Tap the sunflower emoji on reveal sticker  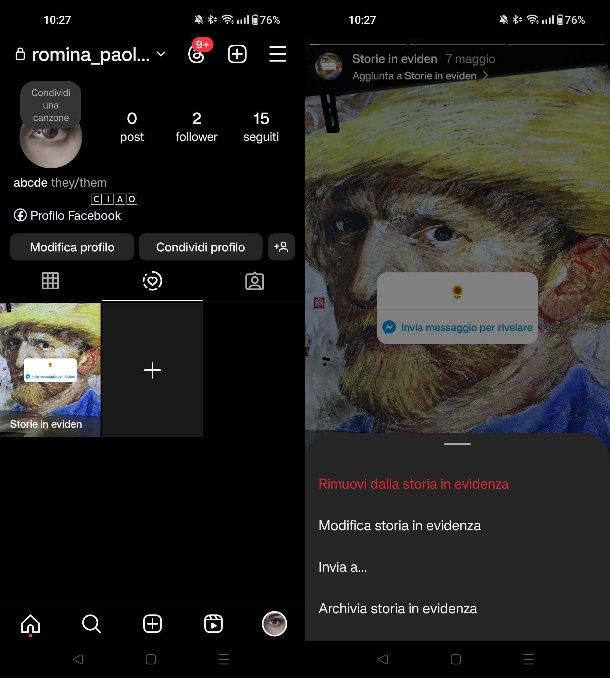click(x=457, y=292)
